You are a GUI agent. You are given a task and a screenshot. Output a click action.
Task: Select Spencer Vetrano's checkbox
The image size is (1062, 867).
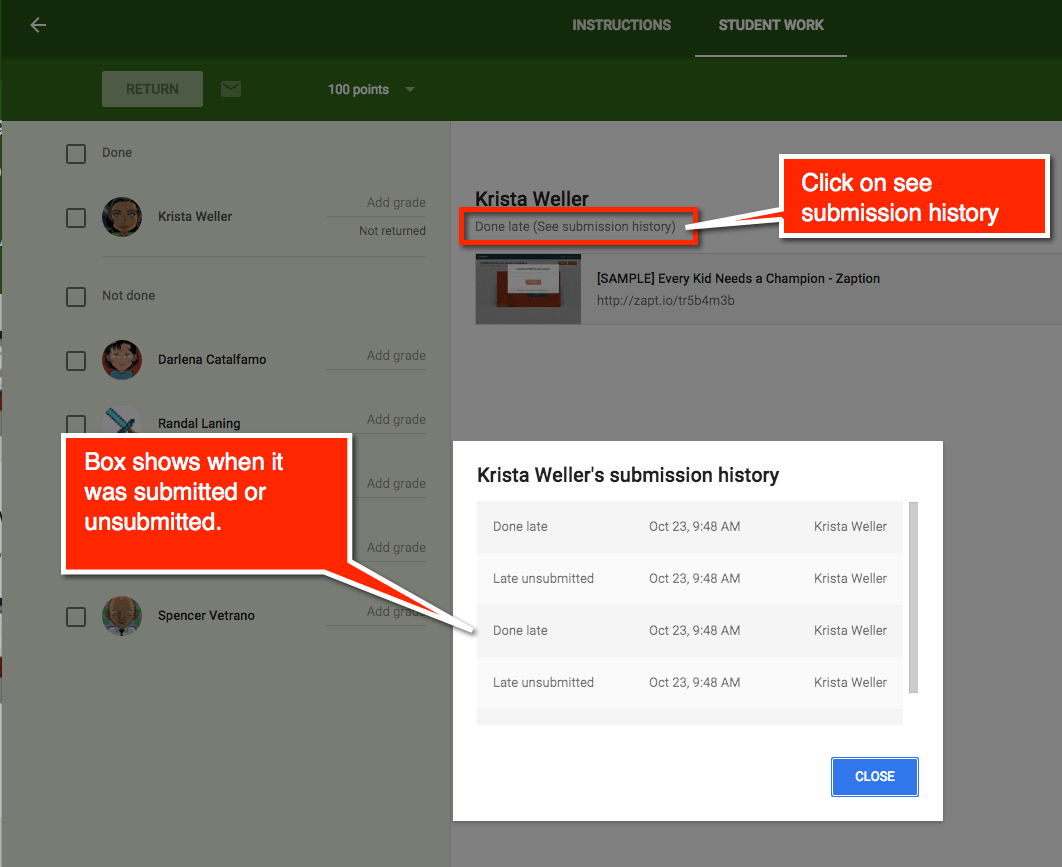[x=76, y=617]
